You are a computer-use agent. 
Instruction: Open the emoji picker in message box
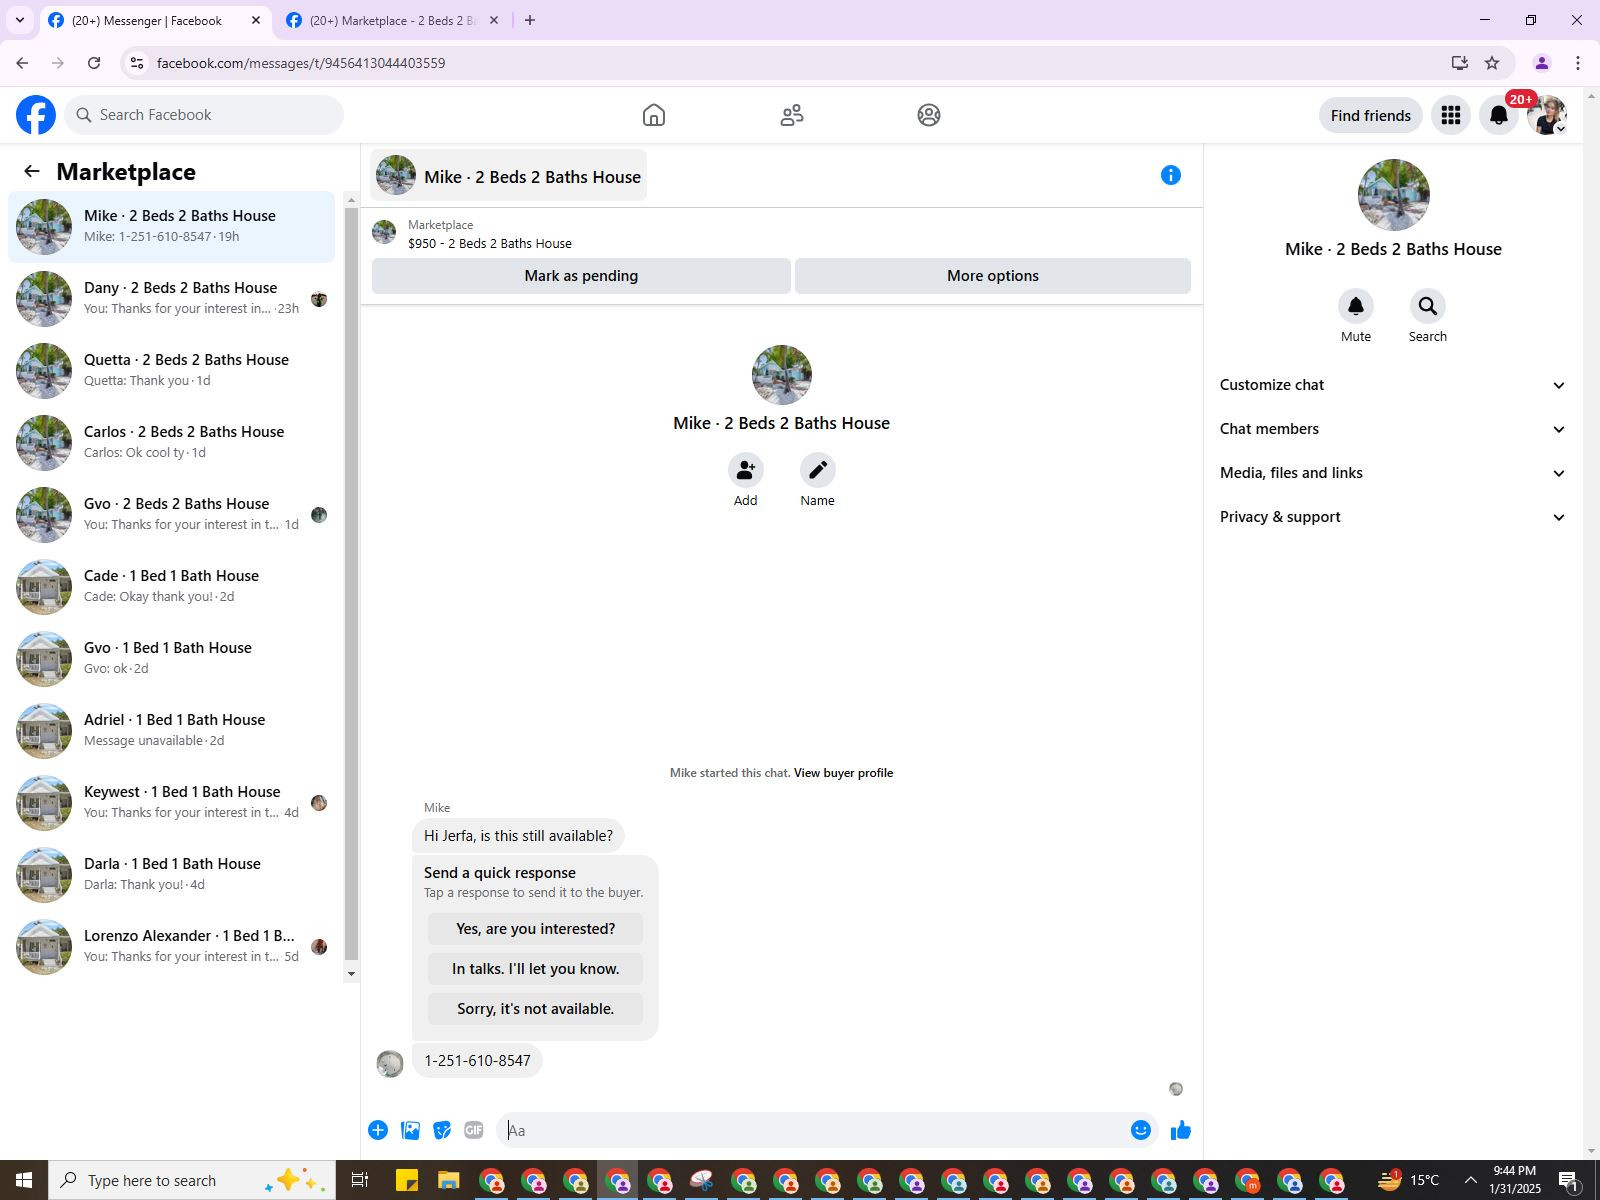point(1141,1130)
